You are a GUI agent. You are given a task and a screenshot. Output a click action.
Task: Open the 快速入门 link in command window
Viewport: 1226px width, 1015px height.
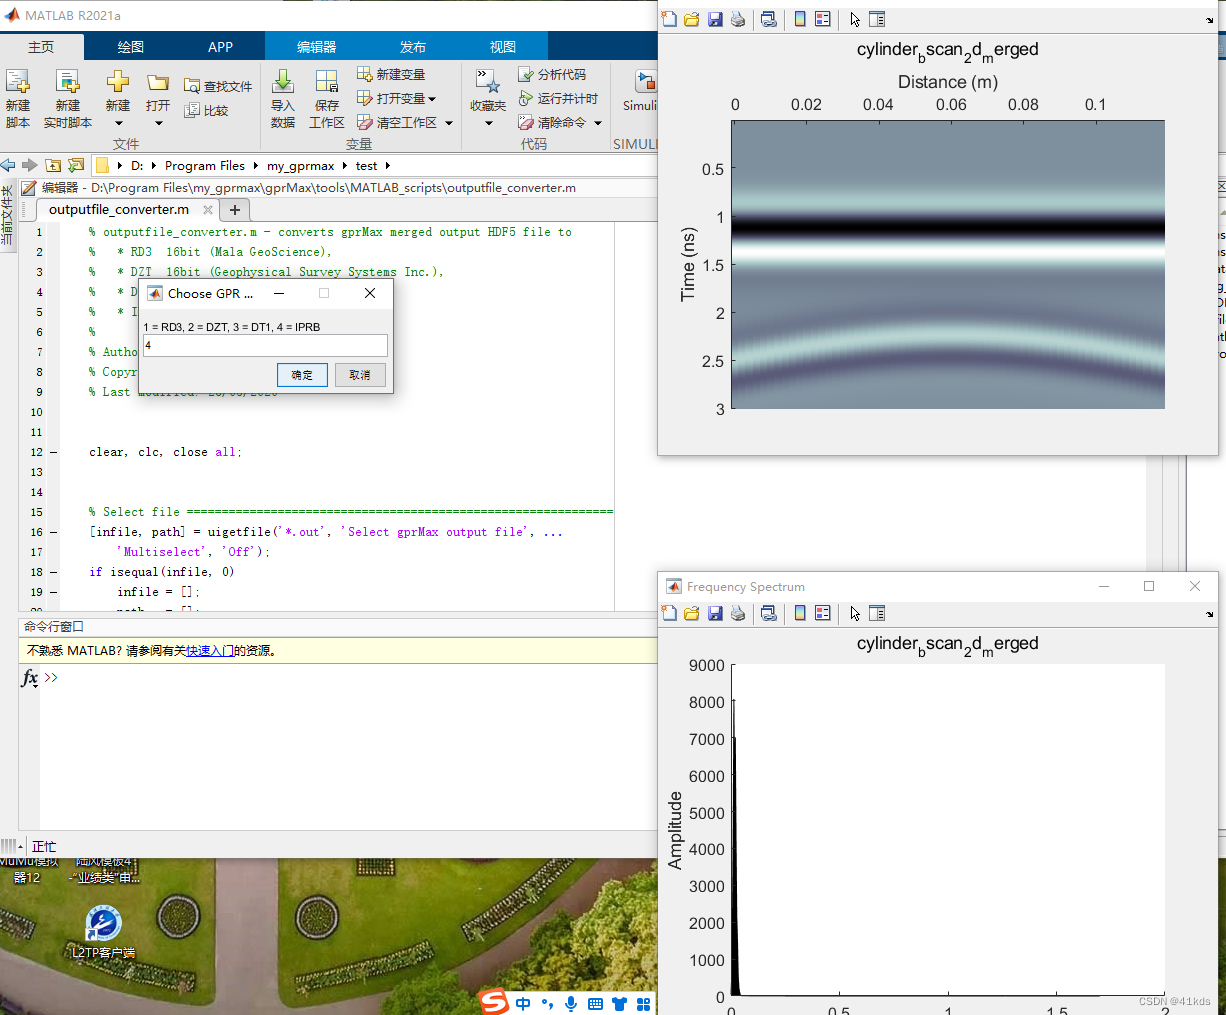click(210, 651)
